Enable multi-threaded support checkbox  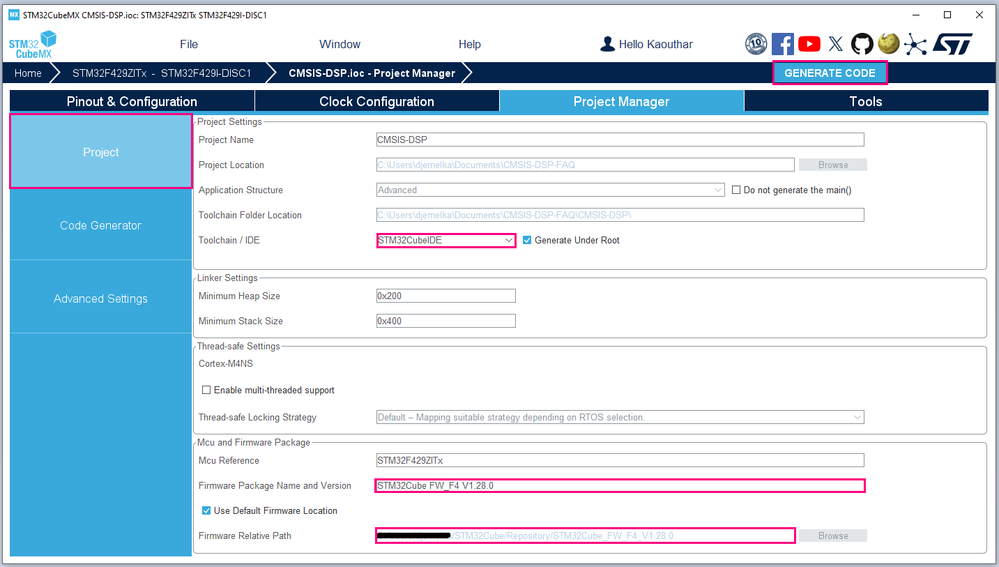pos(206,390)
